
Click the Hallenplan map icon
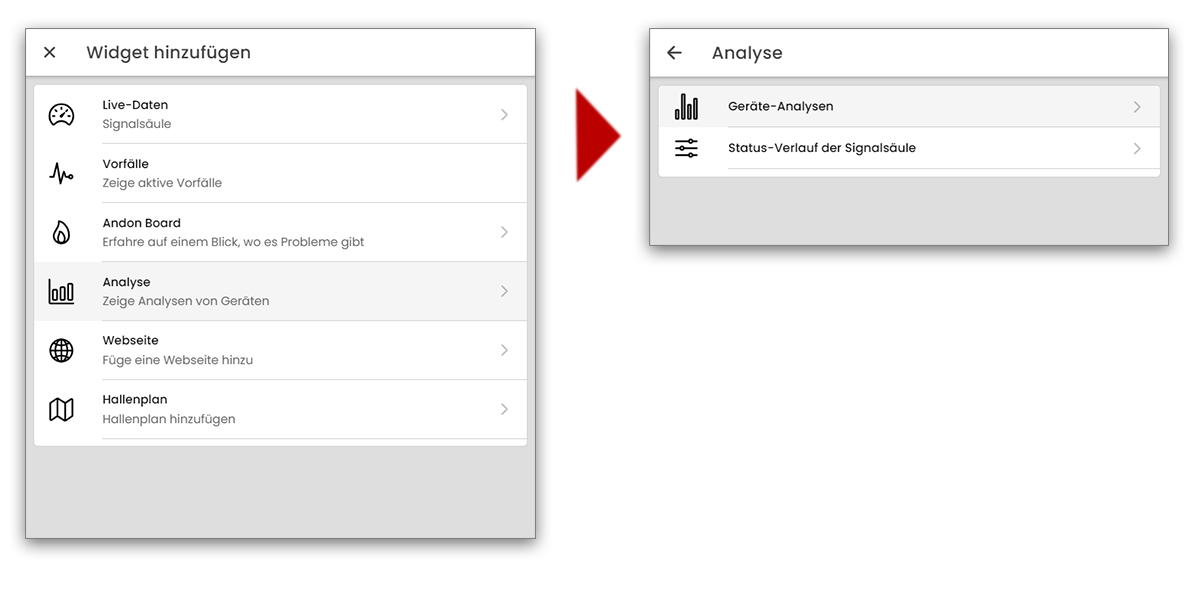pos(62,410)
